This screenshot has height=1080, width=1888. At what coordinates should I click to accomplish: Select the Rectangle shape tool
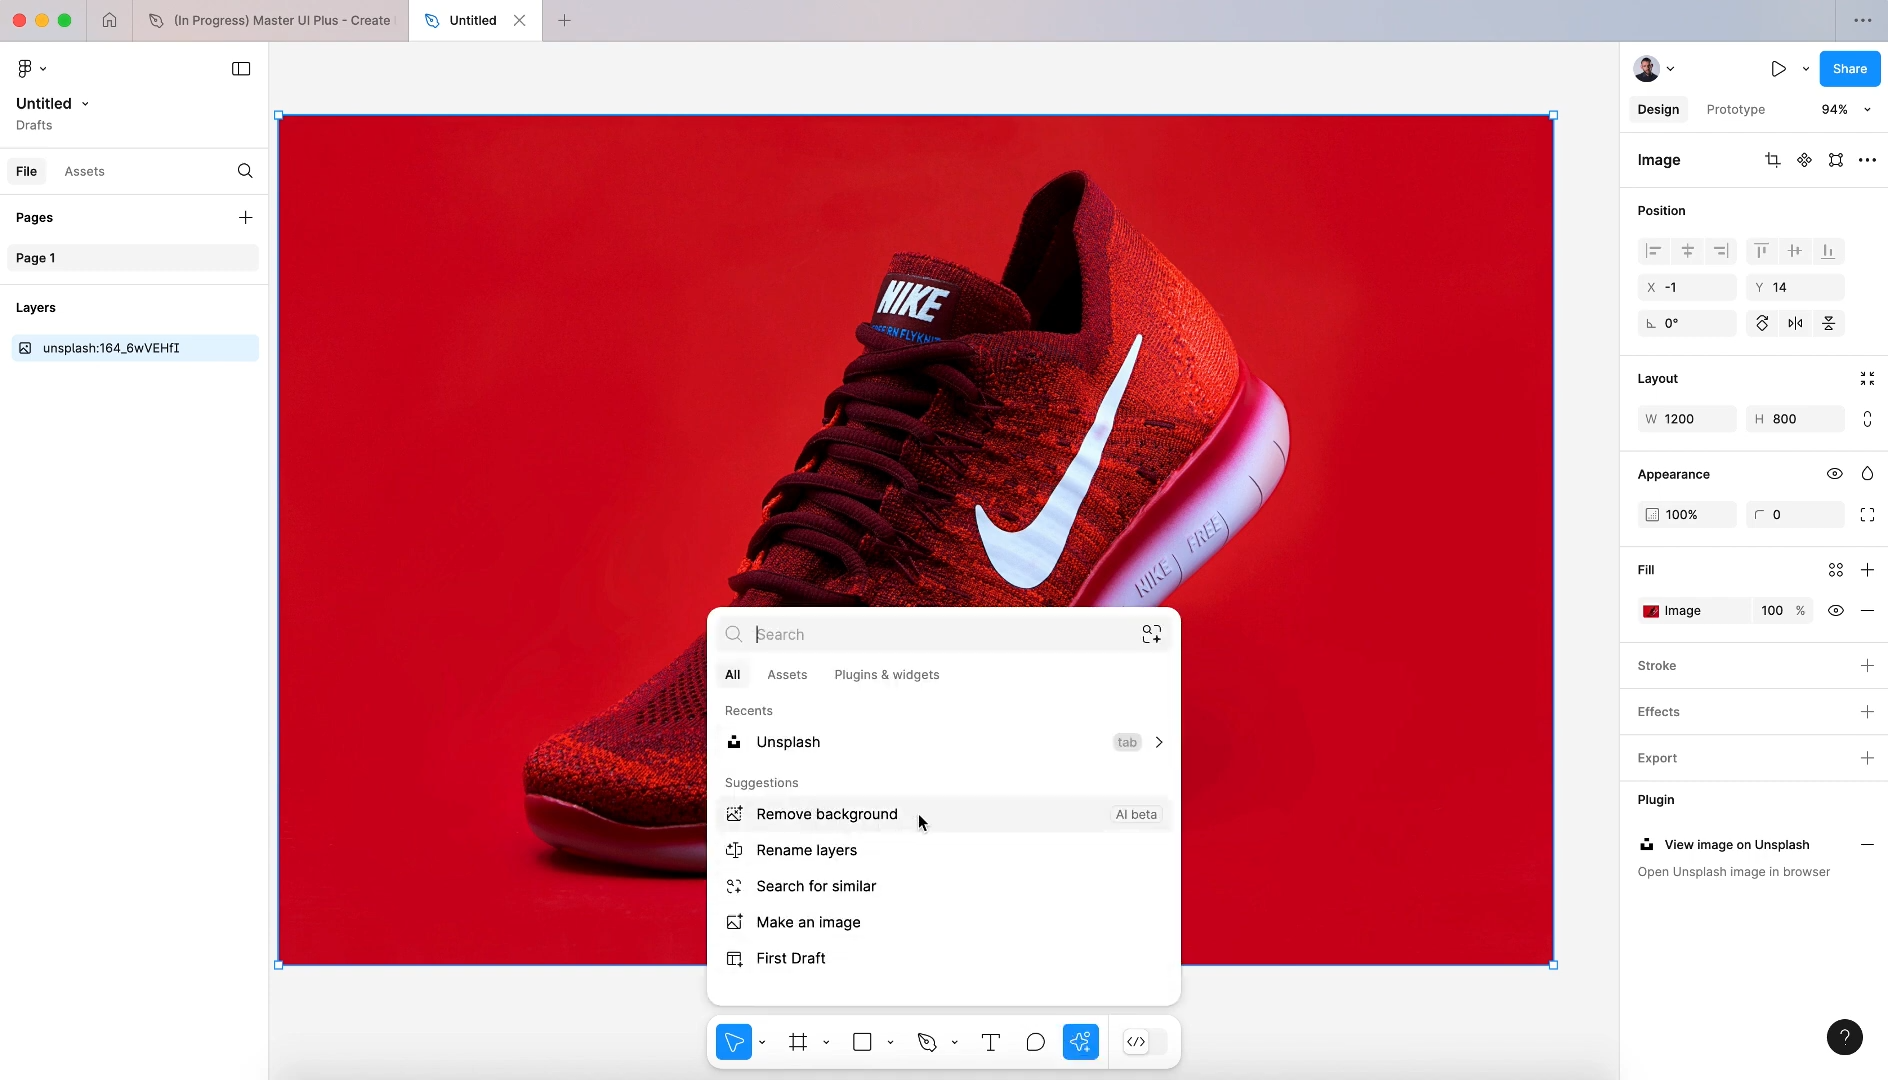(862, 1042)
